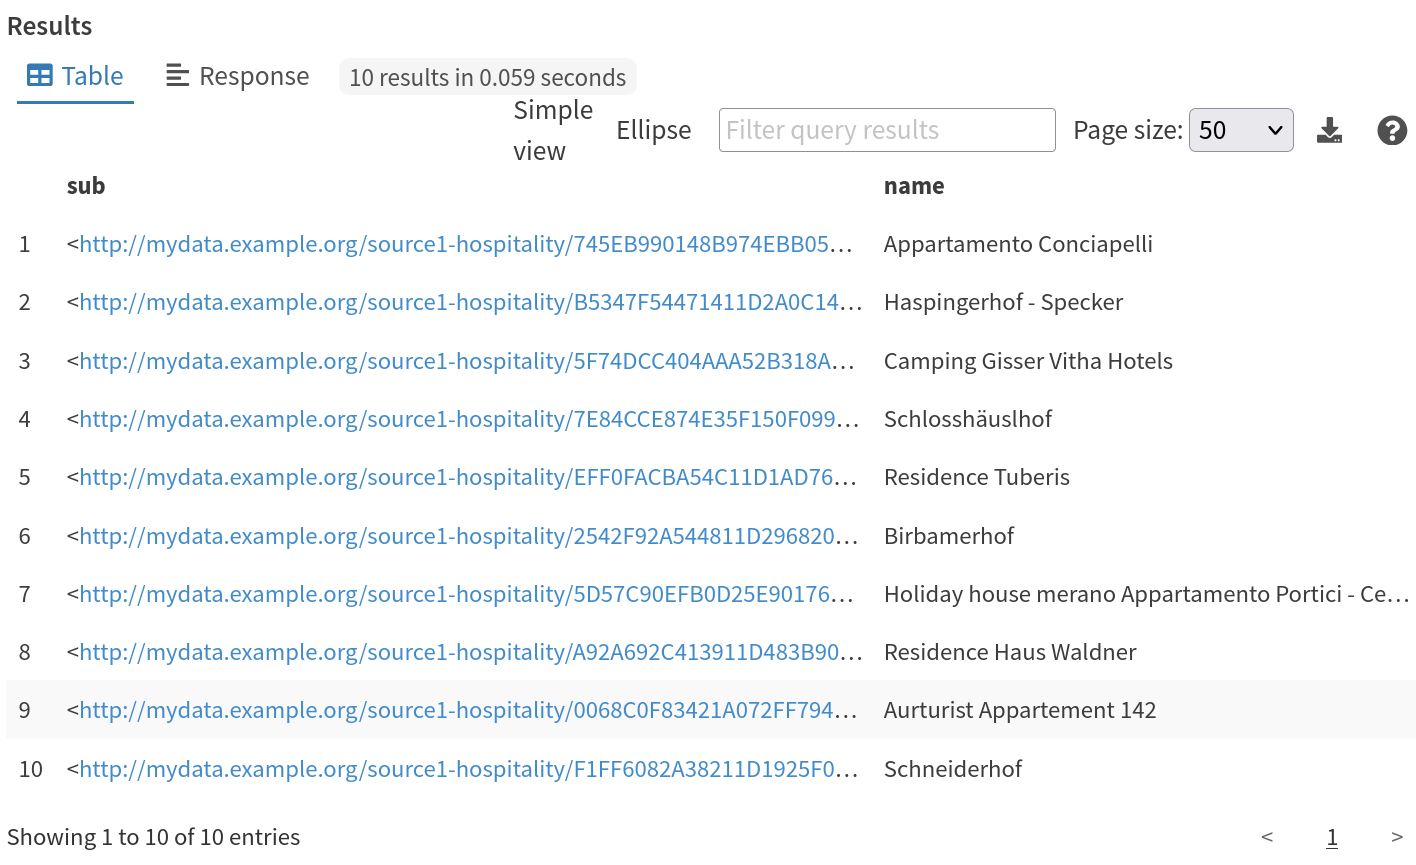Open the Page size dropdown
Viewport: 1416px width, 865px height.
tap(1240, 130)
